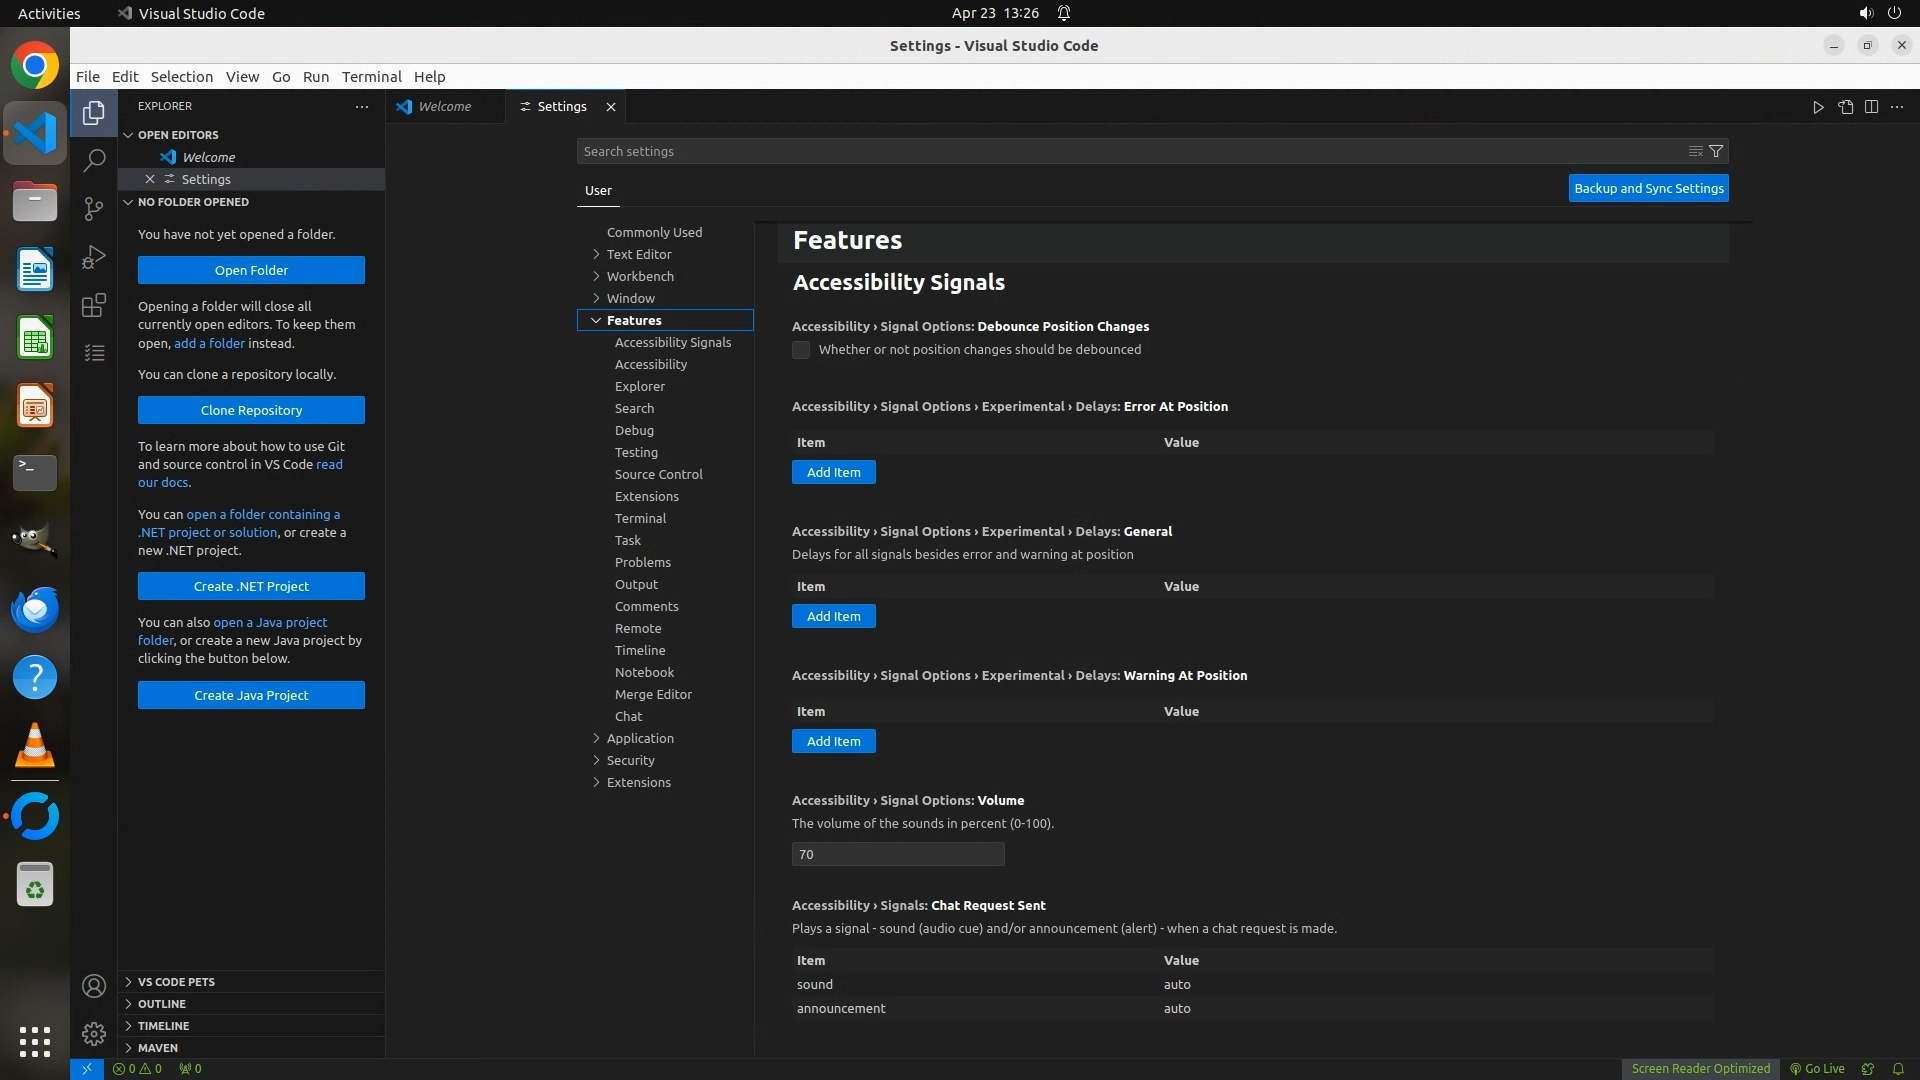Viewport: 1920px width, 1080px height.
Task: Click the filter settings funnel icon
Action: point(1716,151)
